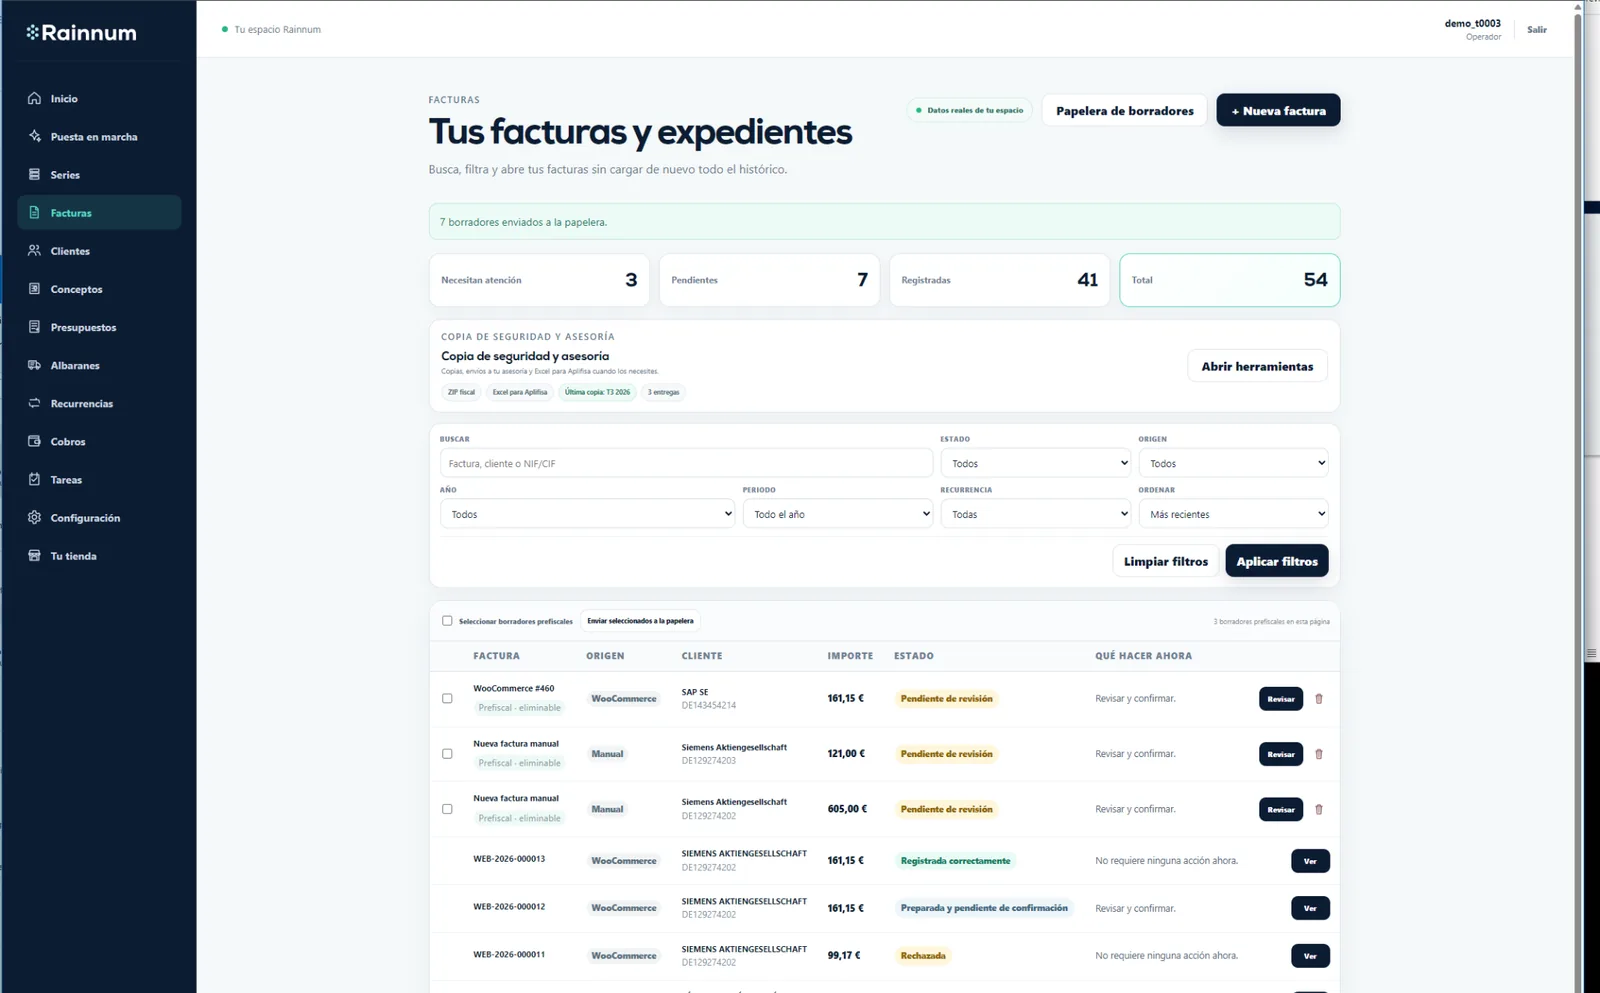Delete the 605,00 € manual draft via trash icon
The image size is (1600, 993).
[1319, 809]
